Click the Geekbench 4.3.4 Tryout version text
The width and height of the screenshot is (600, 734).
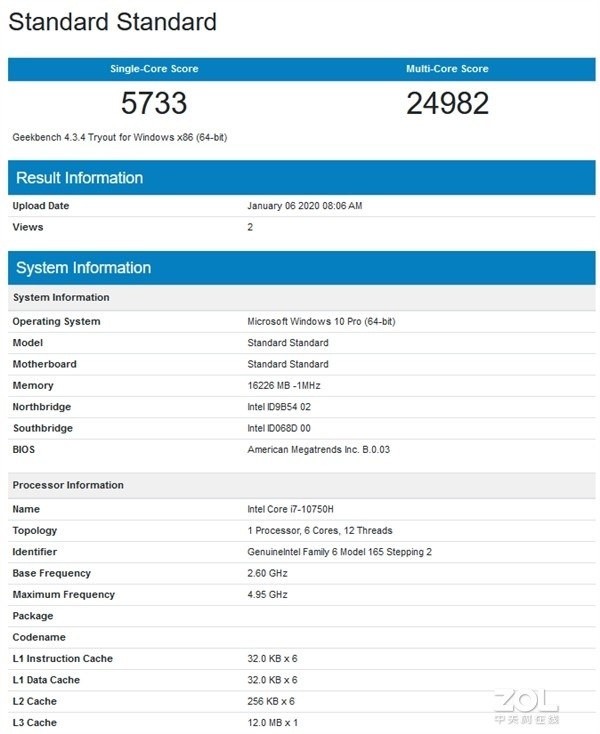120,137
